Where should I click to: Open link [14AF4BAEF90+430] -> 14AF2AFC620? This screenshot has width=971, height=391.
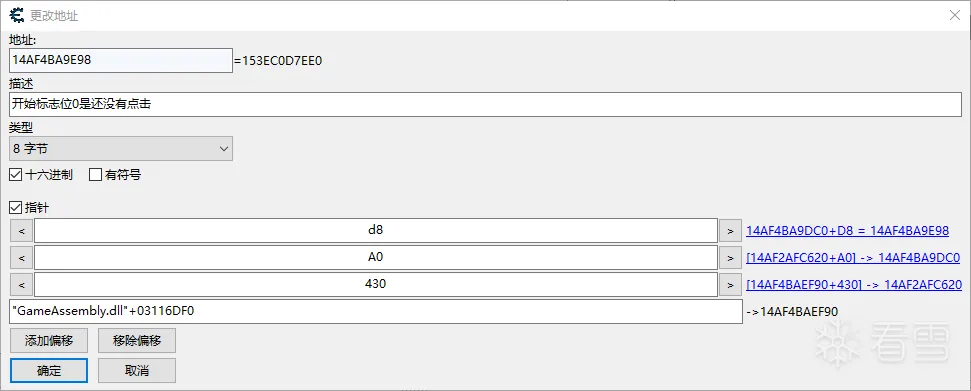(853, 284)
